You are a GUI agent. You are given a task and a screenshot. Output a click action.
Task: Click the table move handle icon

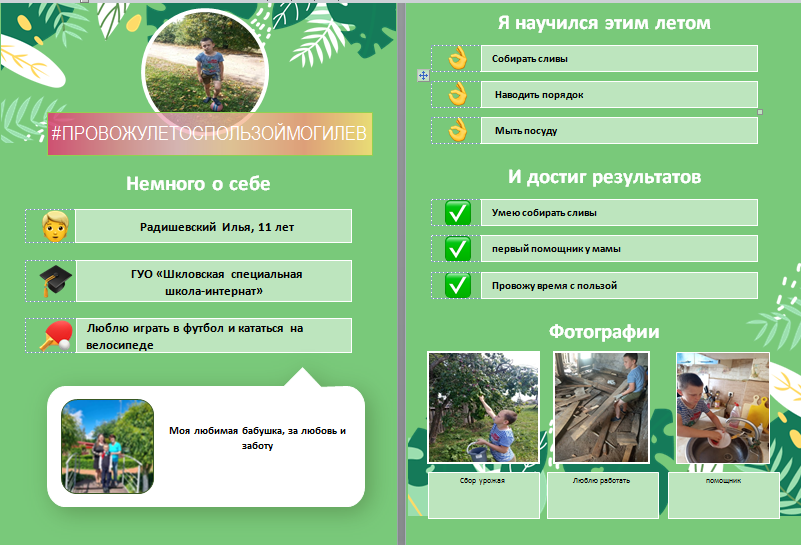[423, 76]
